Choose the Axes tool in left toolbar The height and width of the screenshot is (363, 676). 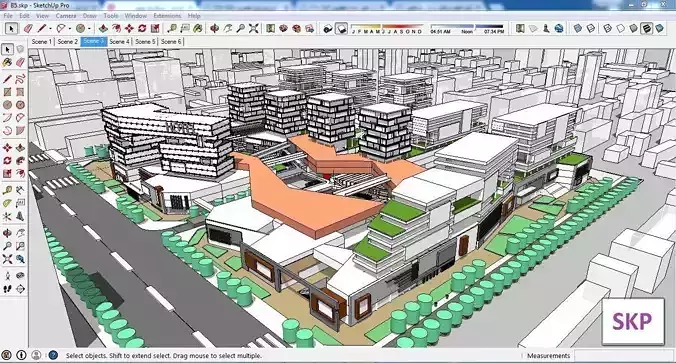(7, 216)
